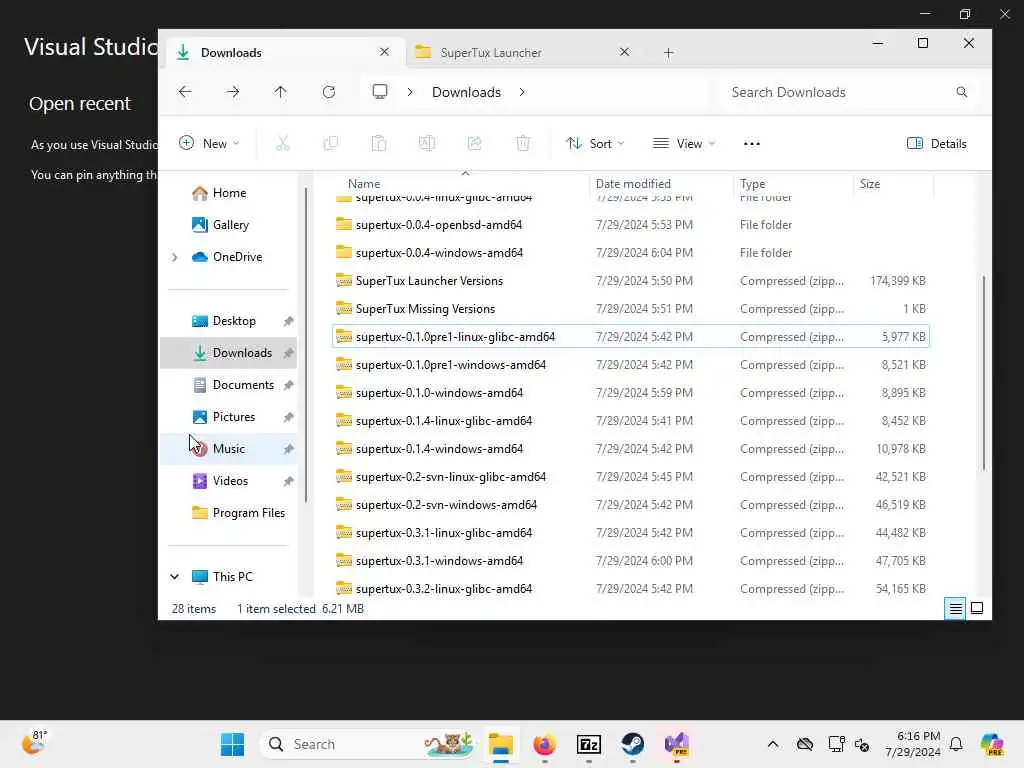The width and height of the screenshot is (1024, 768).
Task: Click the Copy icon in toolbar
Action: [x=331, y=144]
